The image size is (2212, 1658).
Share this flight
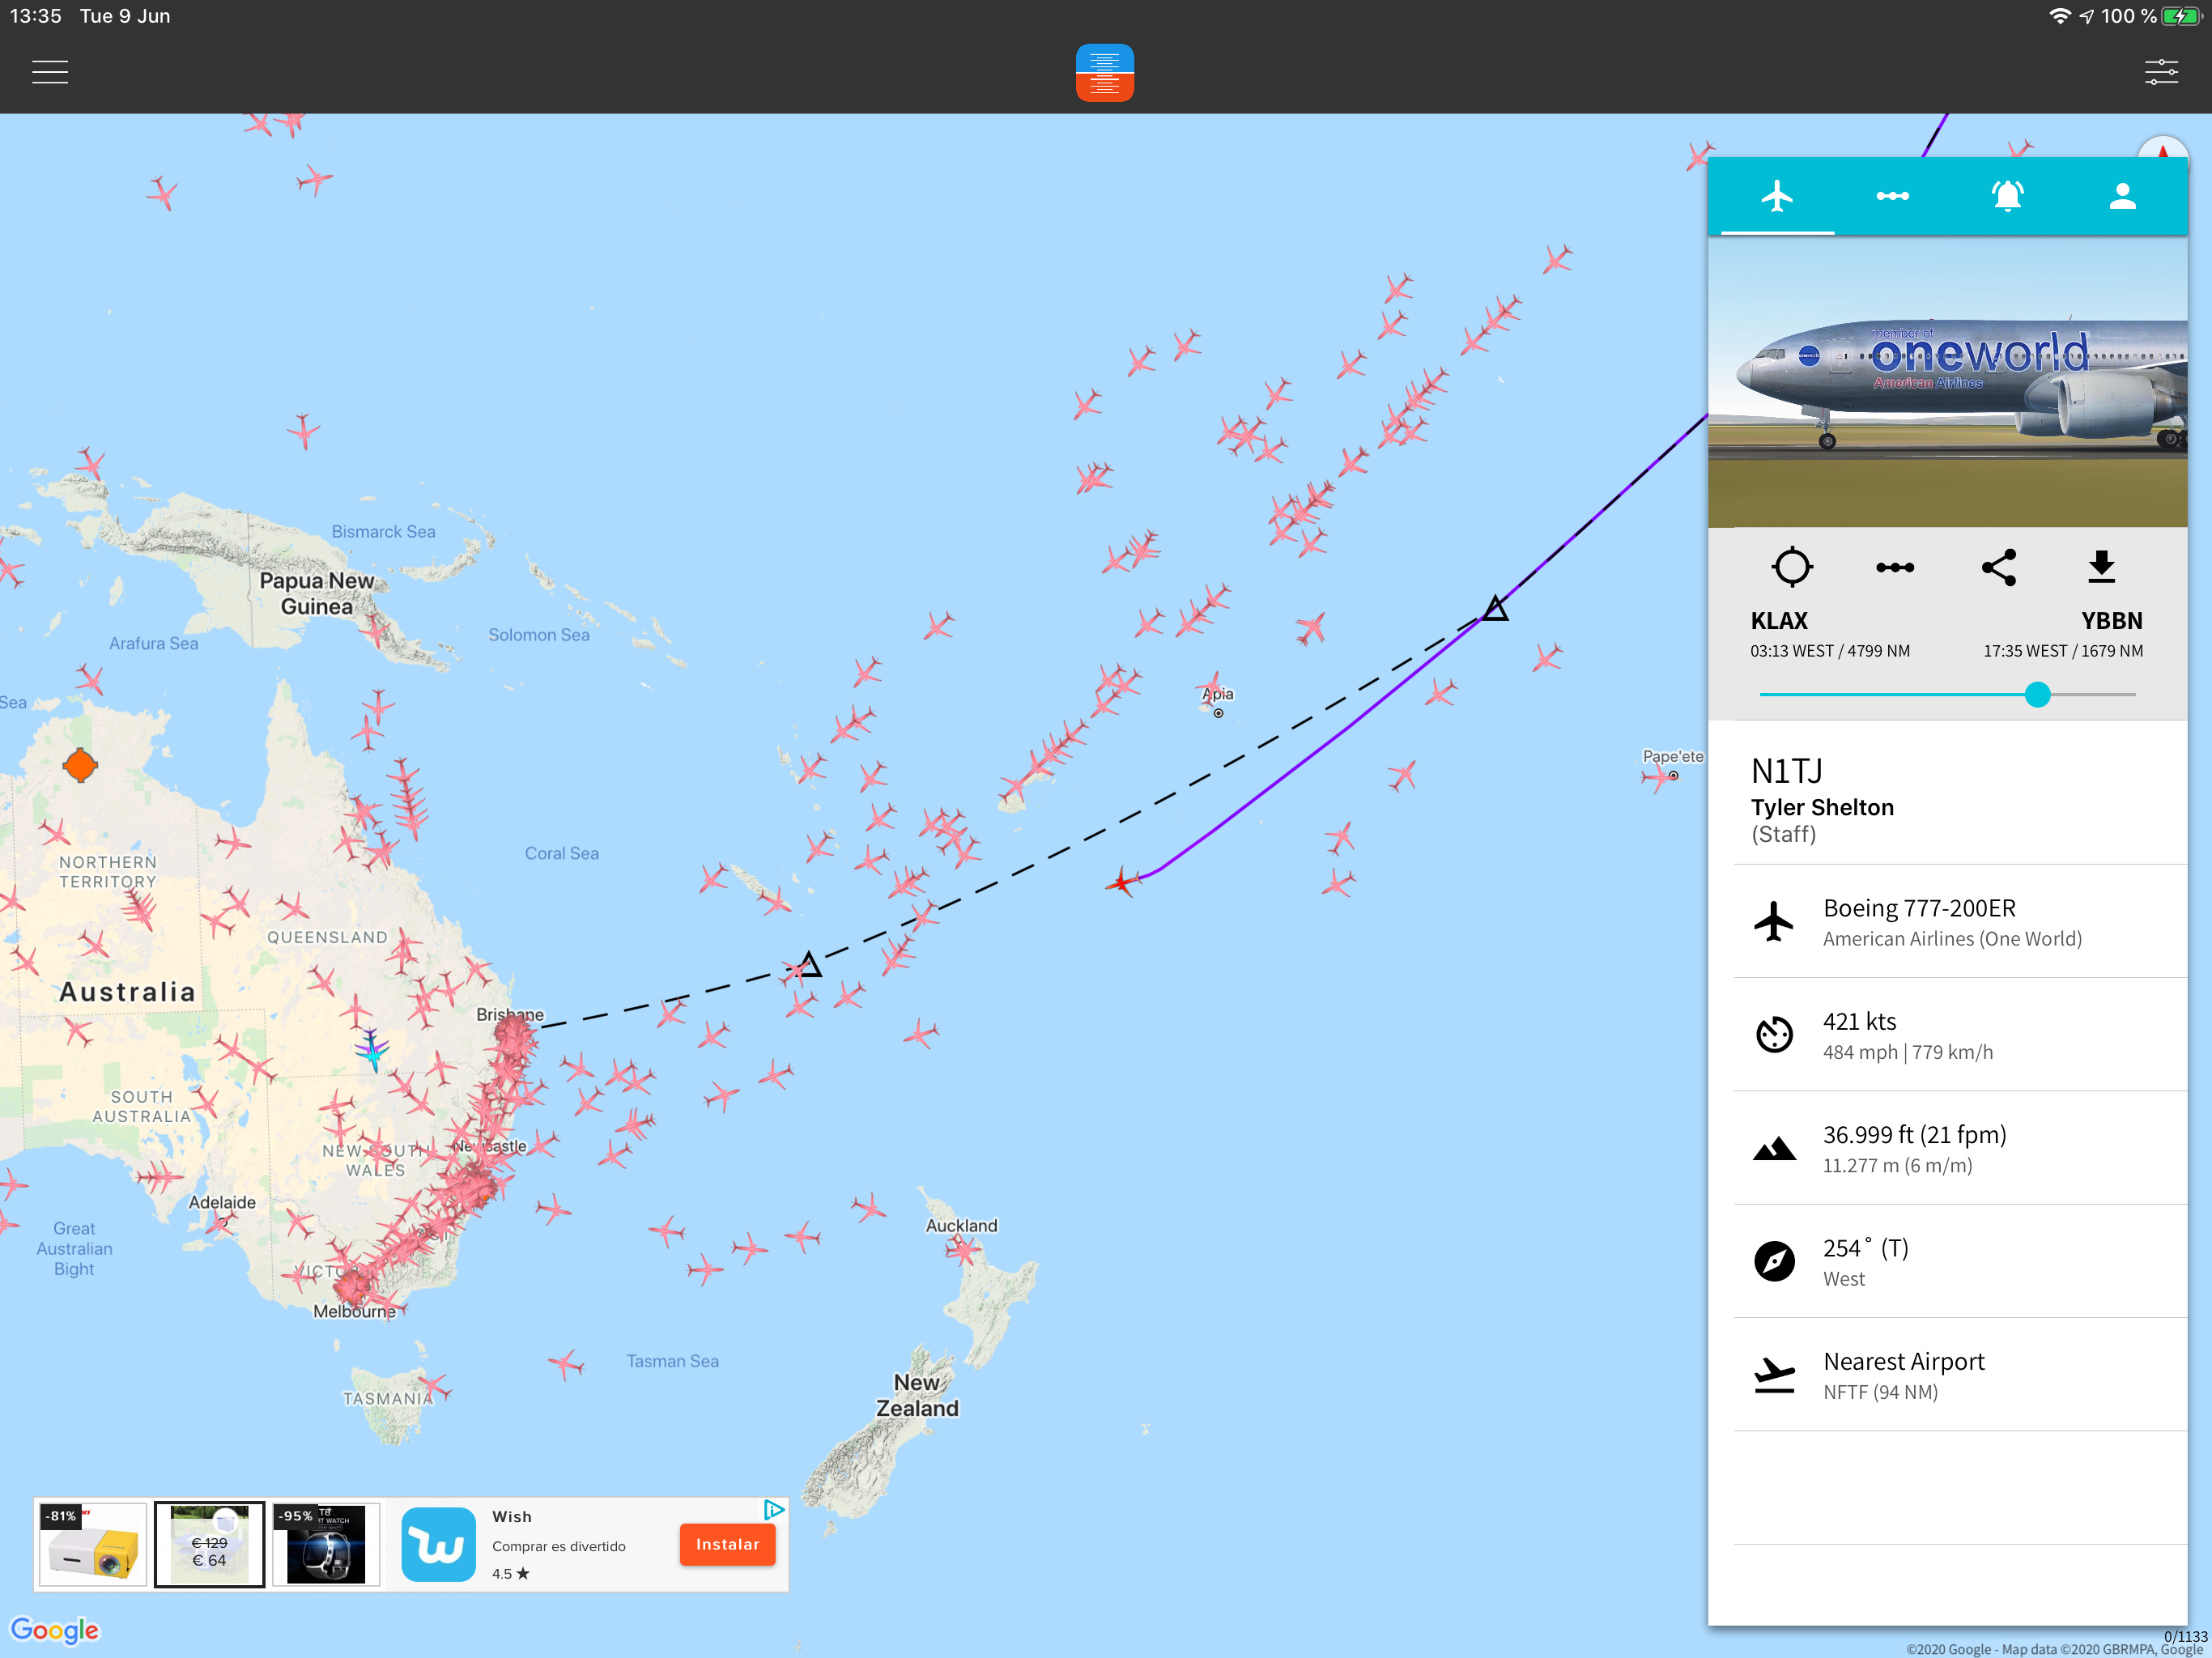1999,567
